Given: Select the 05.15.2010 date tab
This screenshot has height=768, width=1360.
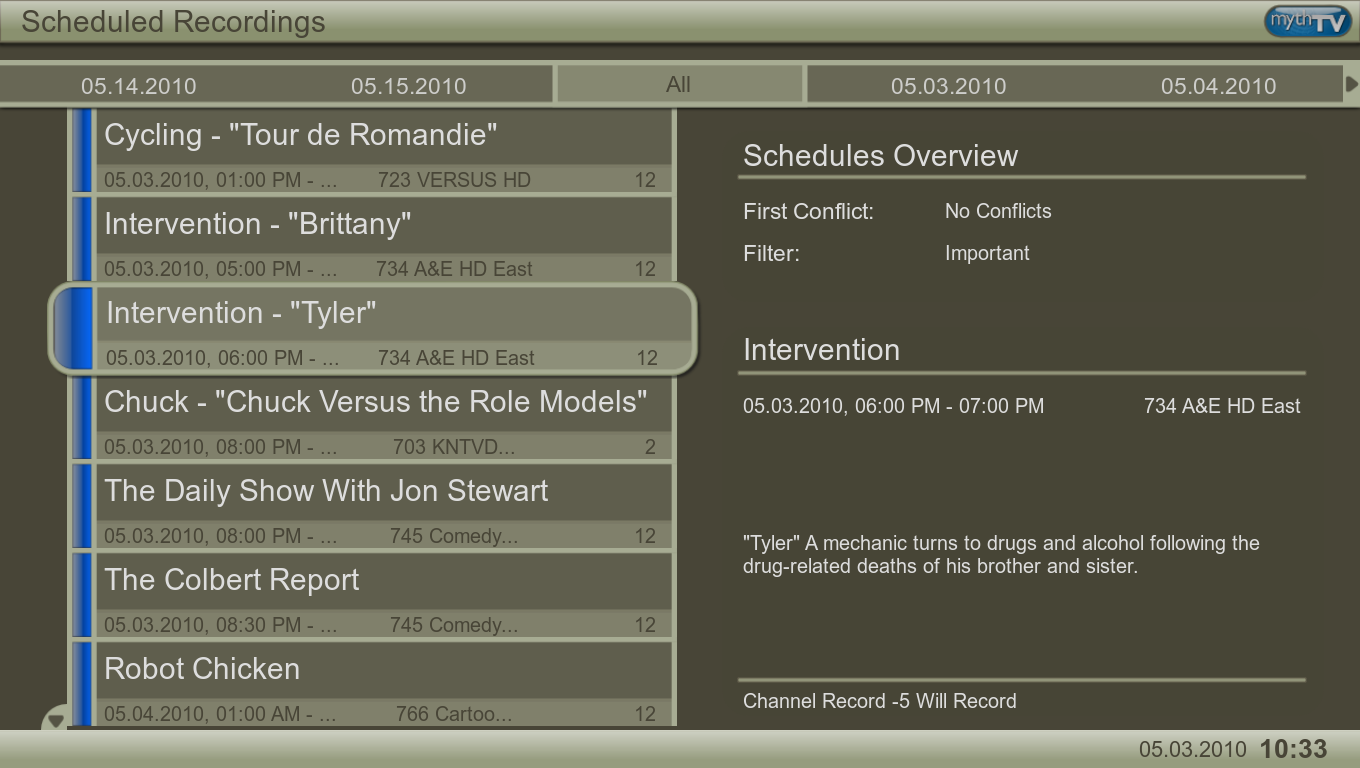Looking at the screenshot, I should tap(408, 86).
